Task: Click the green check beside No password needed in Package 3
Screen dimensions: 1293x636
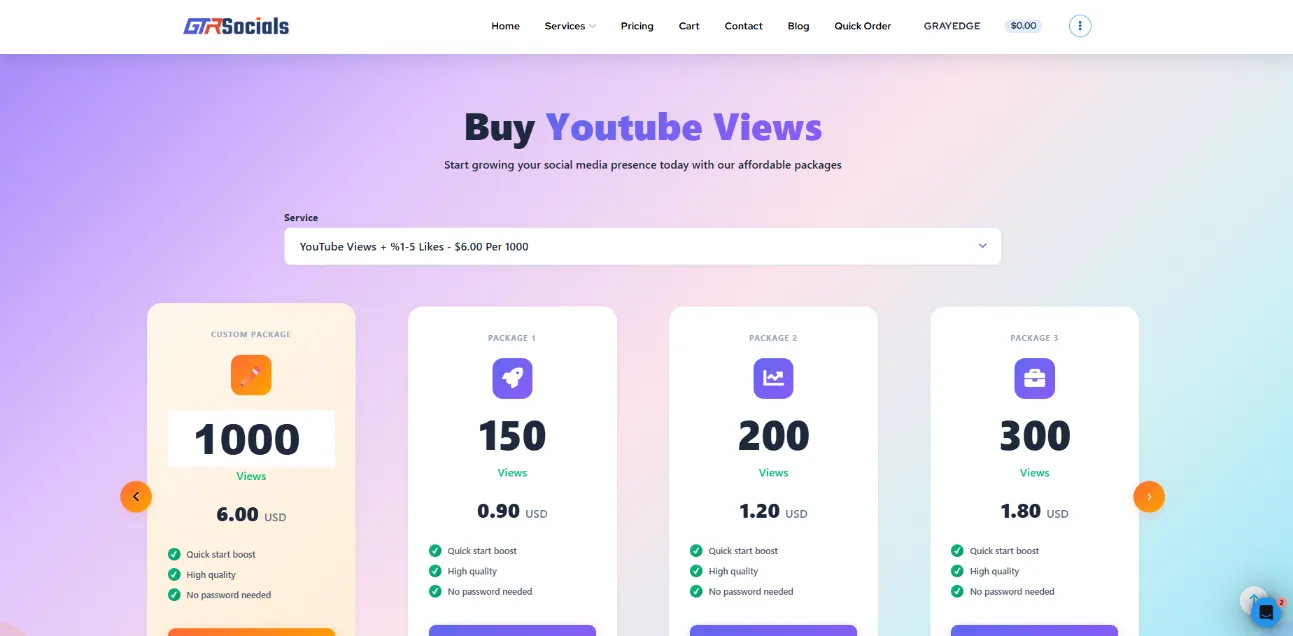Action: (957, 591)
